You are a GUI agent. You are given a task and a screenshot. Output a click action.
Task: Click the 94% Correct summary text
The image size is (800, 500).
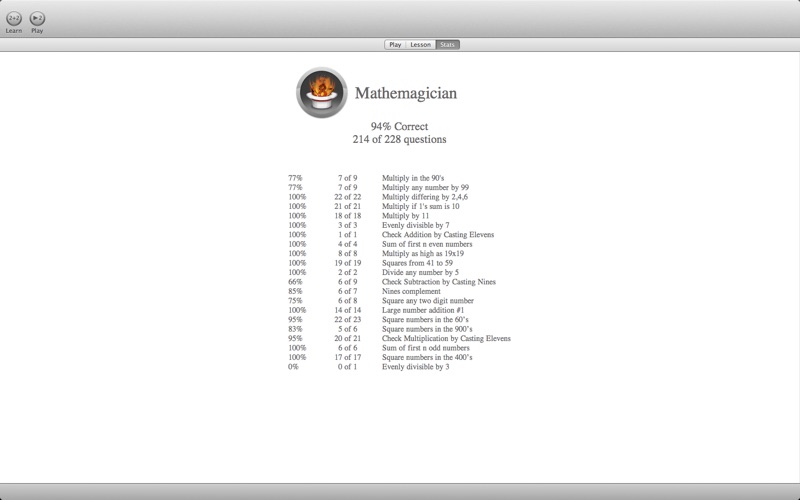click(x=399, y=126)
